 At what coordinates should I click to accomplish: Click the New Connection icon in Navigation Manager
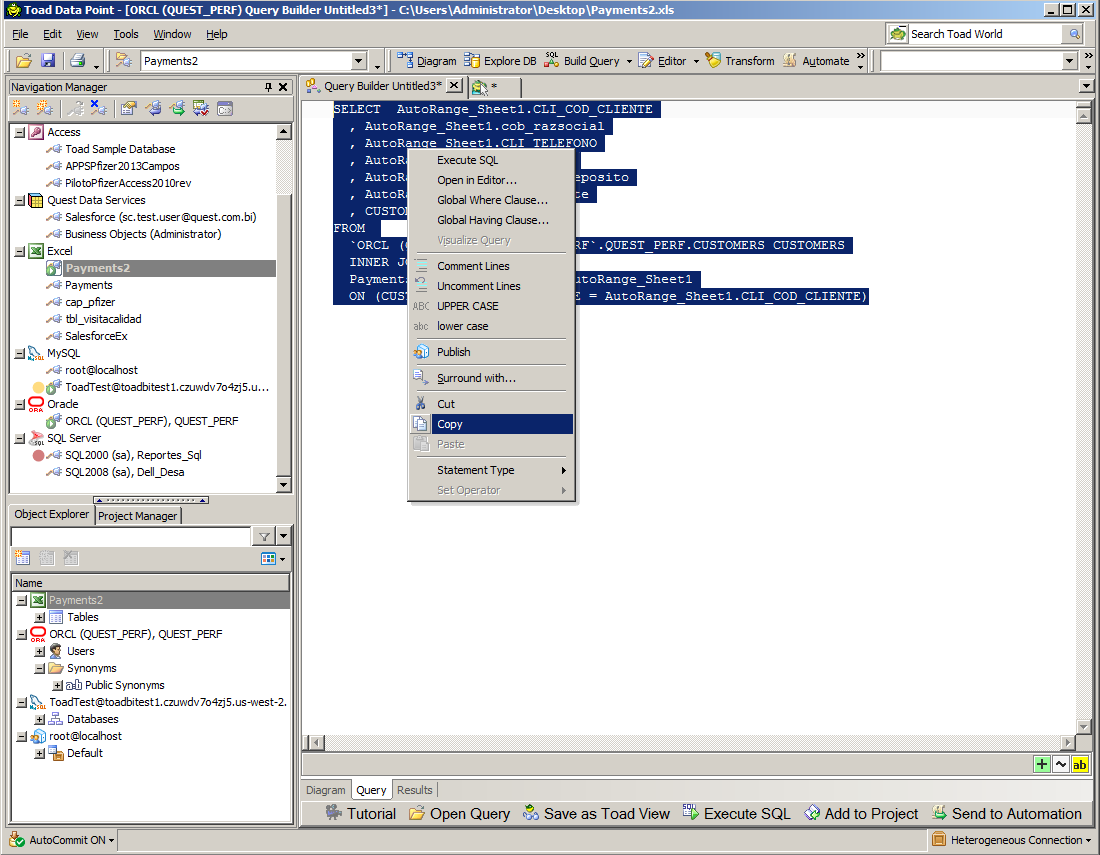point(21,108)
